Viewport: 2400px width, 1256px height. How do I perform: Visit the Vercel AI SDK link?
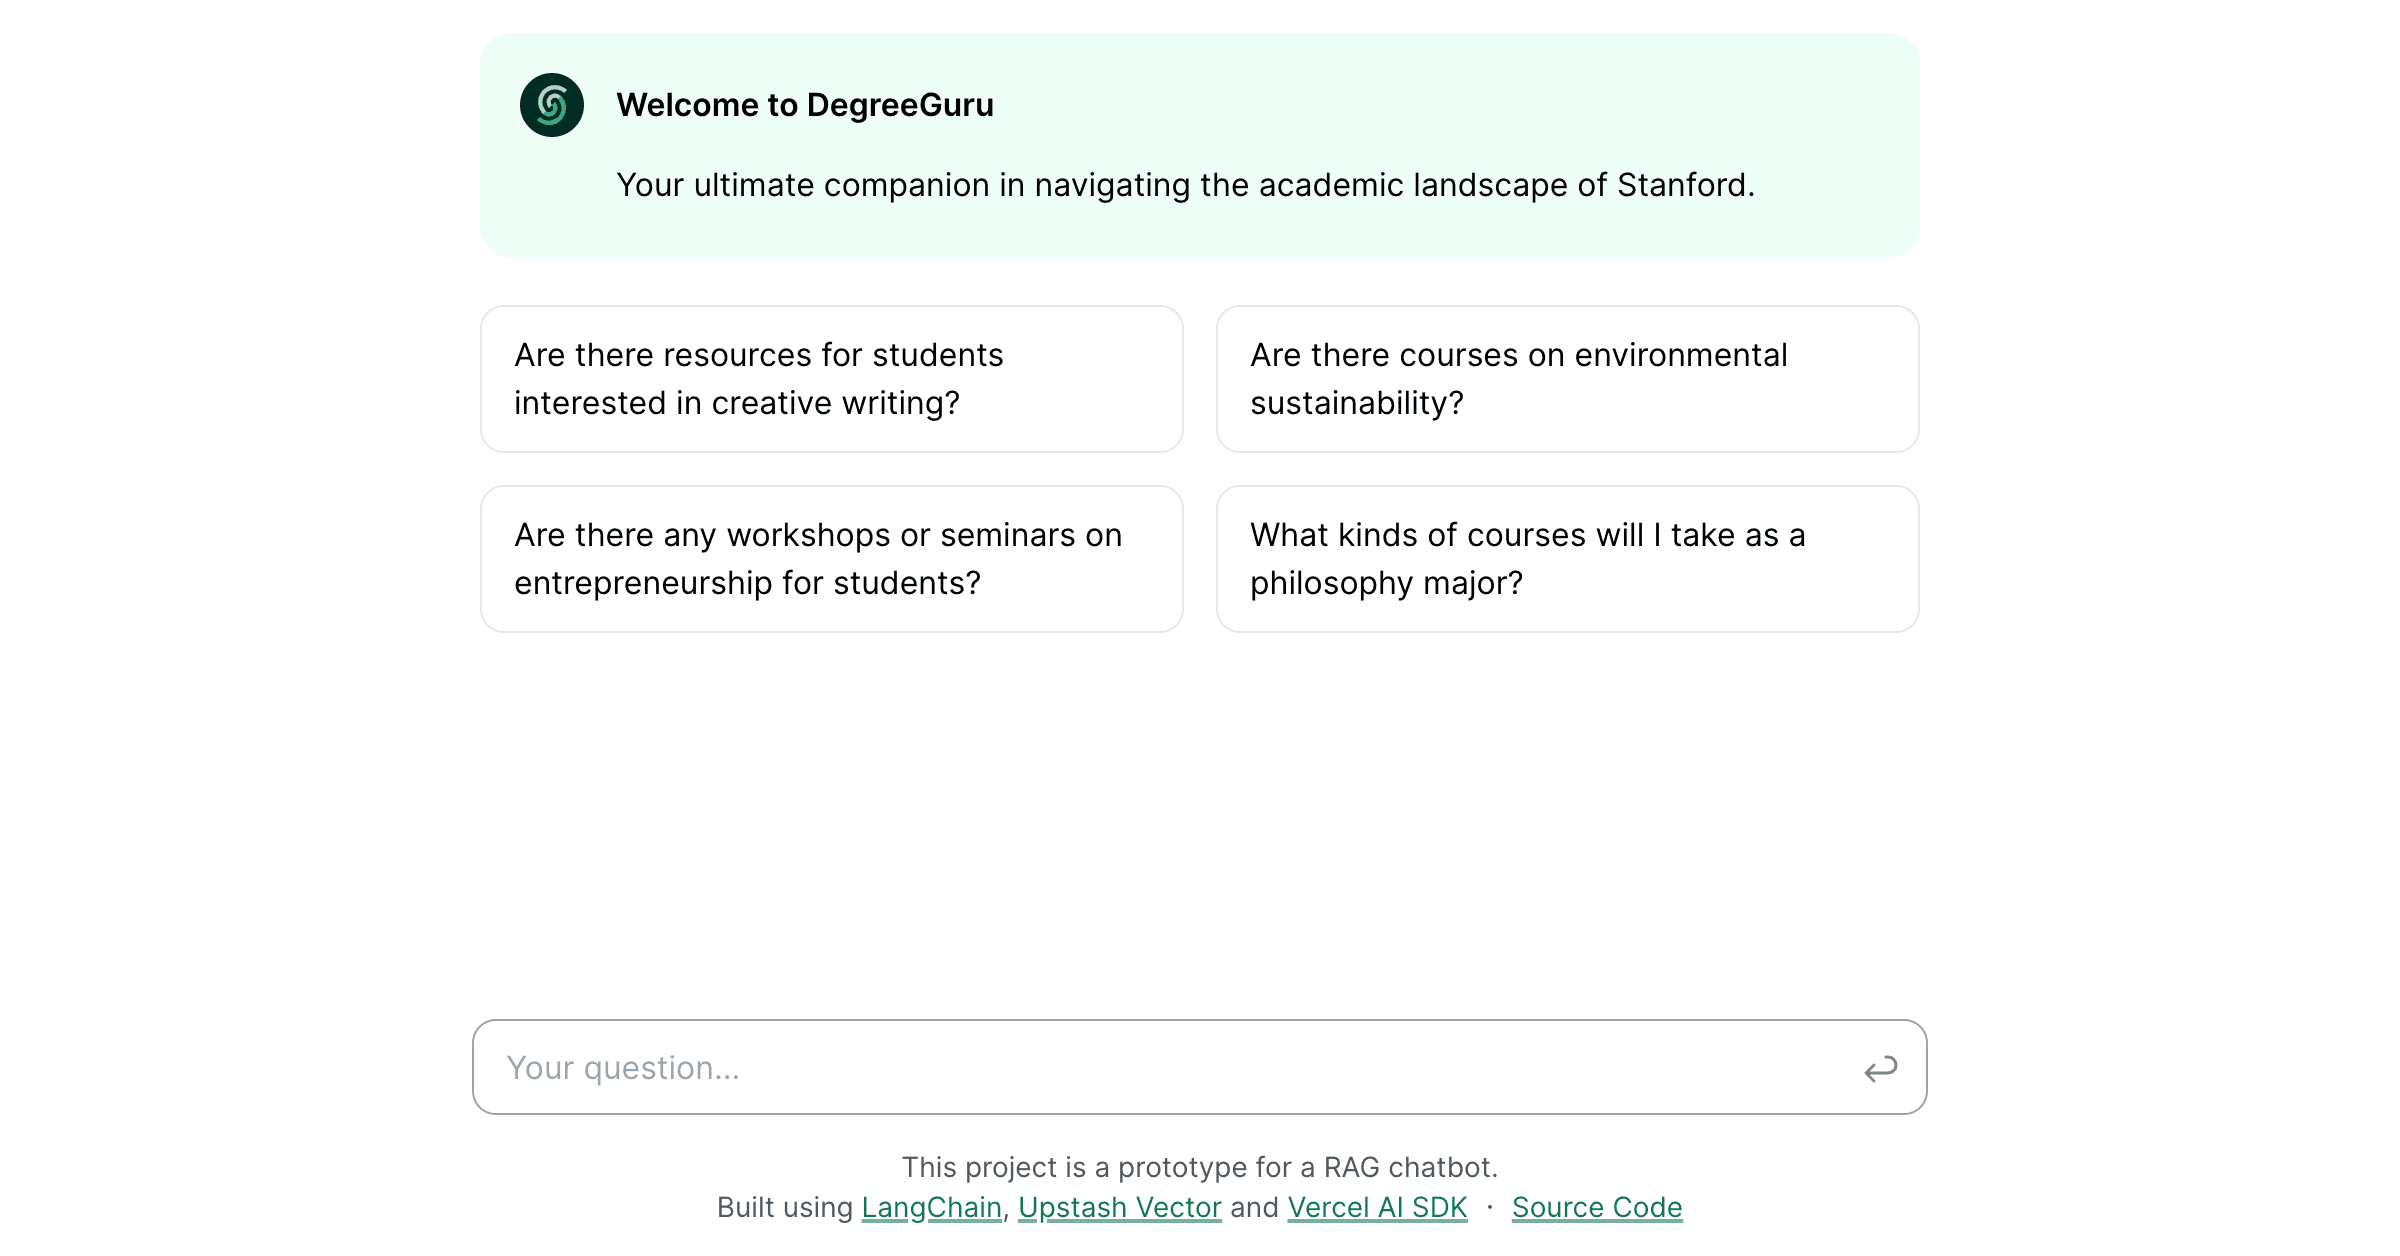pyautogui.click(x=1376, y=1207)
